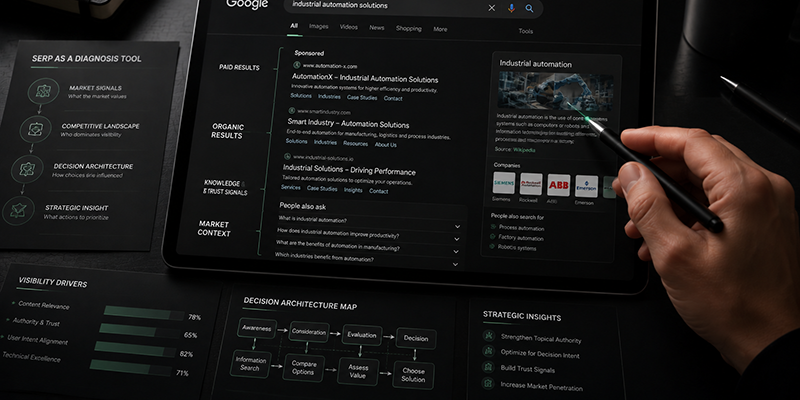The image size is (800, 400).
Task: Switch to the Videos tab
Action: click(x=348, y=27)
